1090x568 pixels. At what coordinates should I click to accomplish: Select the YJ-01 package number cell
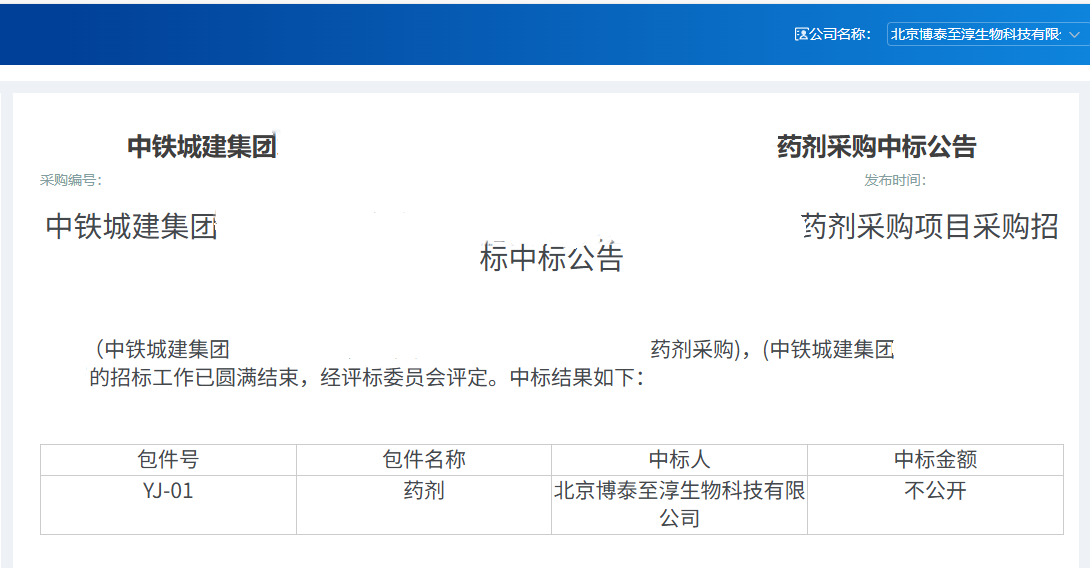coord(168,491)
